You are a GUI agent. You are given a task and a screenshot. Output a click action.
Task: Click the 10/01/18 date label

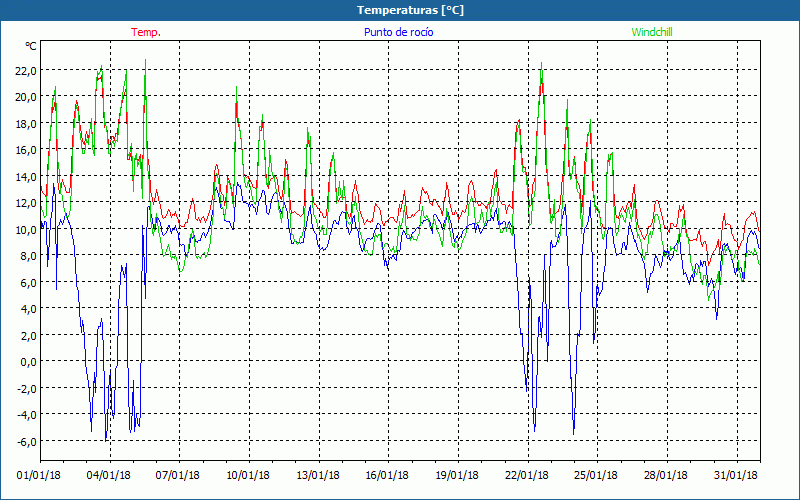point(248,476)
